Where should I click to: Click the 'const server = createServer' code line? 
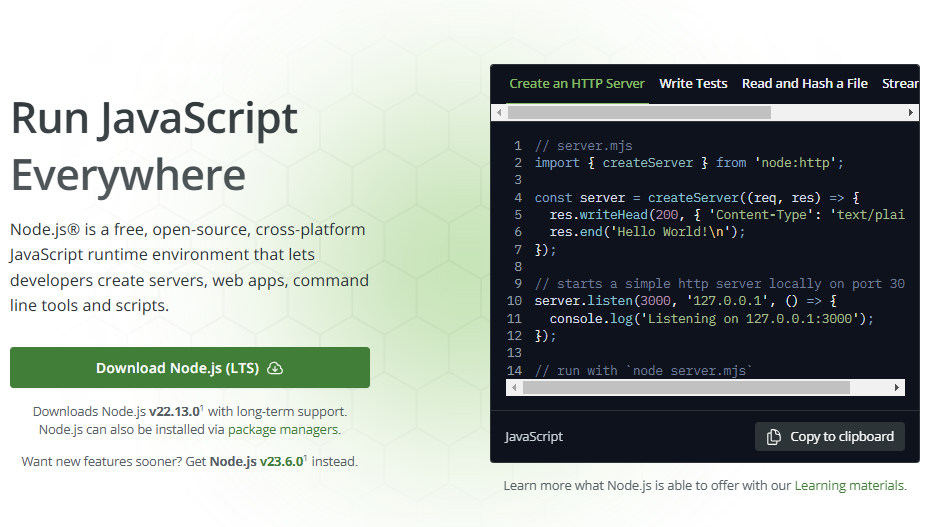697,197
